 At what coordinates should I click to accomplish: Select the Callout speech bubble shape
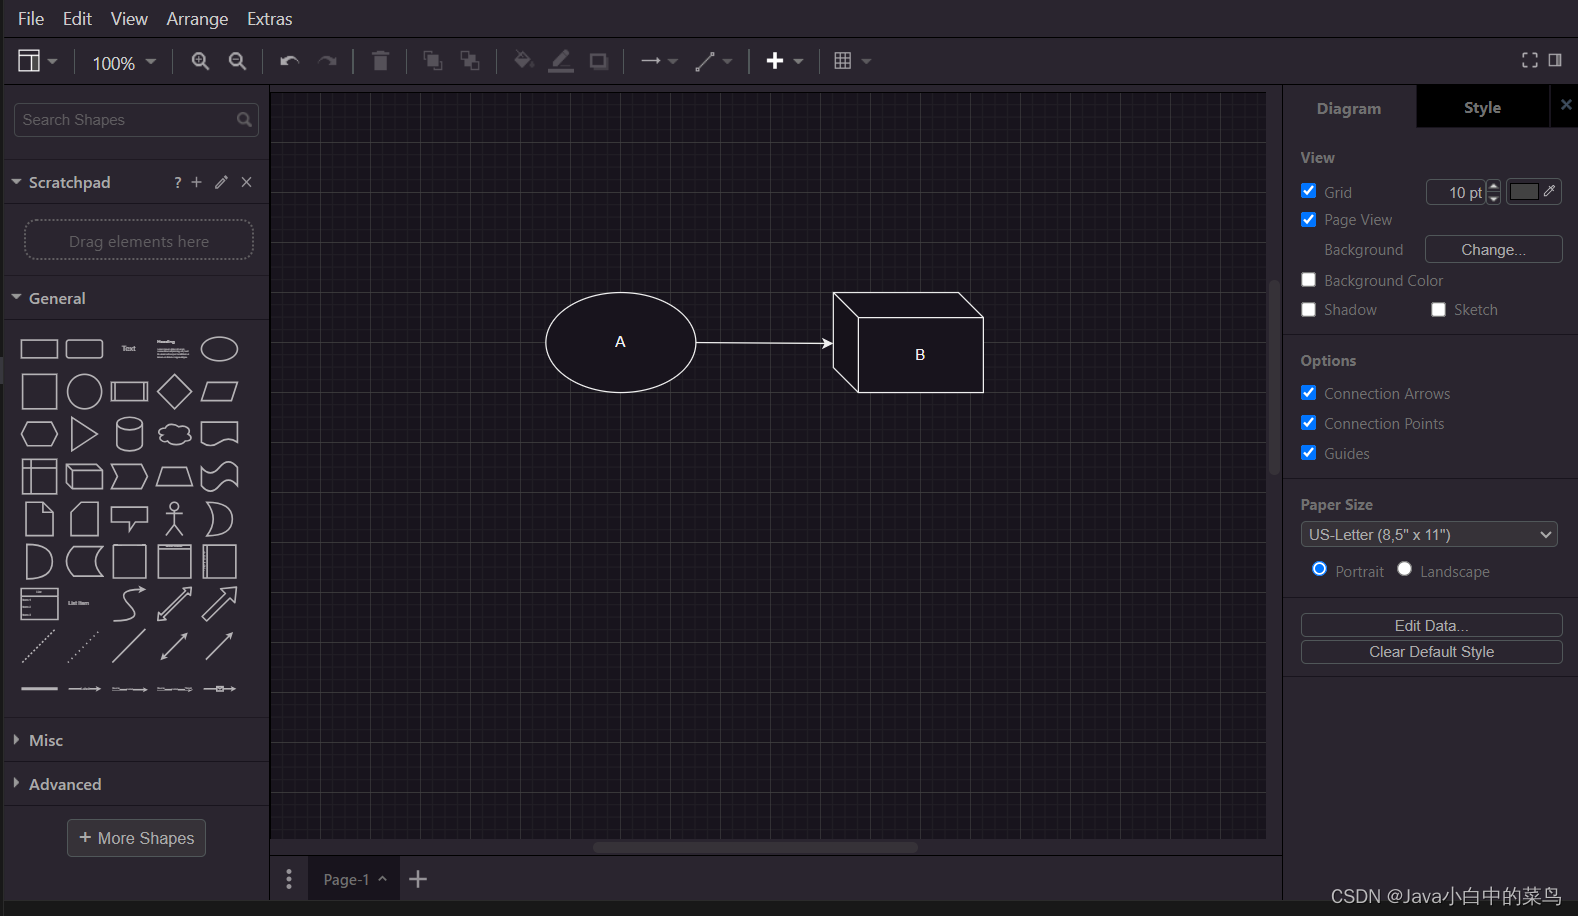129,519
